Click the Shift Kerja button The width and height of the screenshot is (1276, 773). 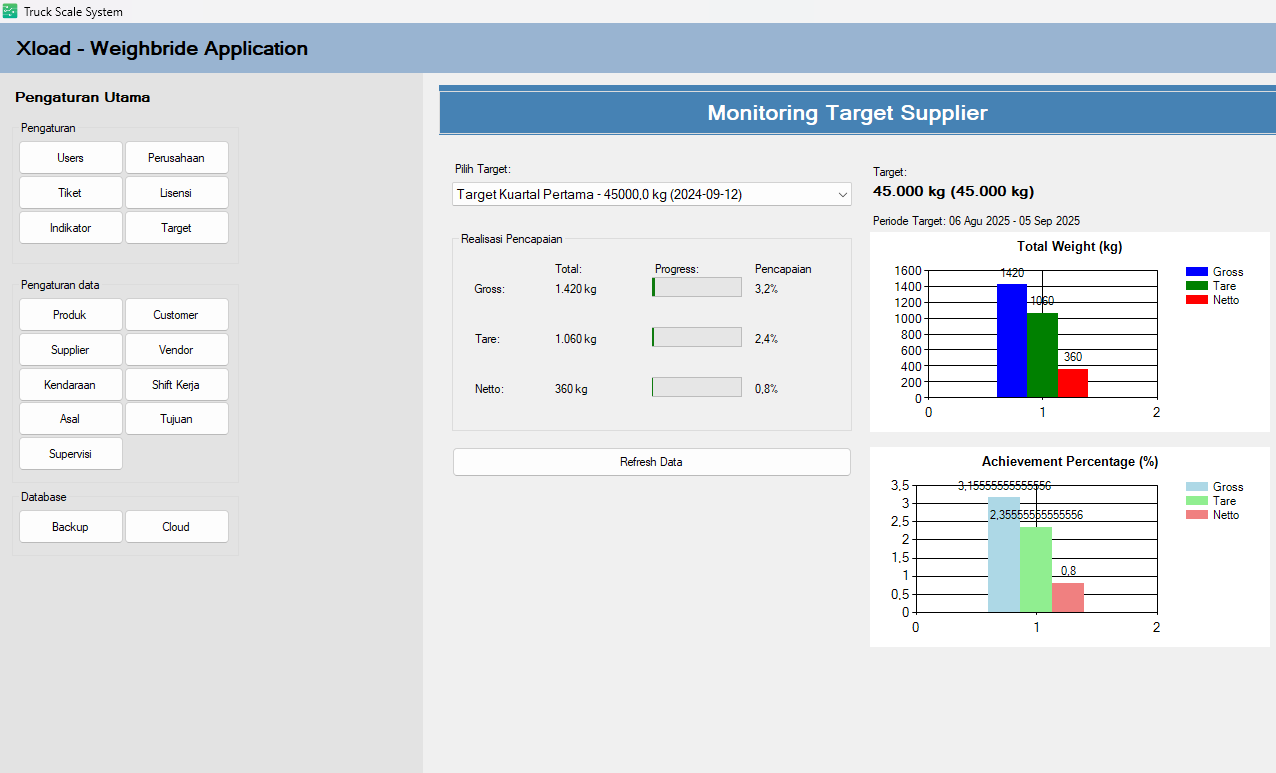176,385
